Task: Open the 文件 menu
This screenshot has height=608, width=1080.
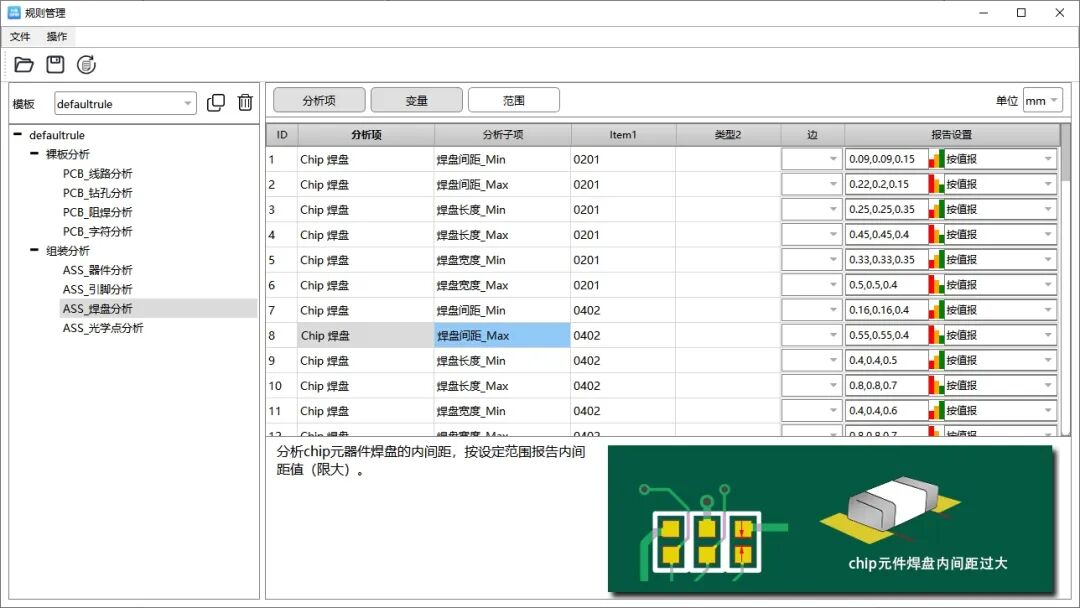Action: [20, 37]
